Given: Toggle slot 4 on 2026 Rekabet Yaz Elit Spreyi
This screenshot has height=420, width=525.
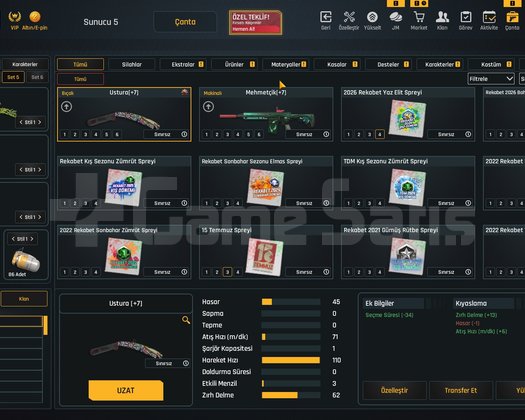Looking at the screenshot, I should (x=380, y=134).
